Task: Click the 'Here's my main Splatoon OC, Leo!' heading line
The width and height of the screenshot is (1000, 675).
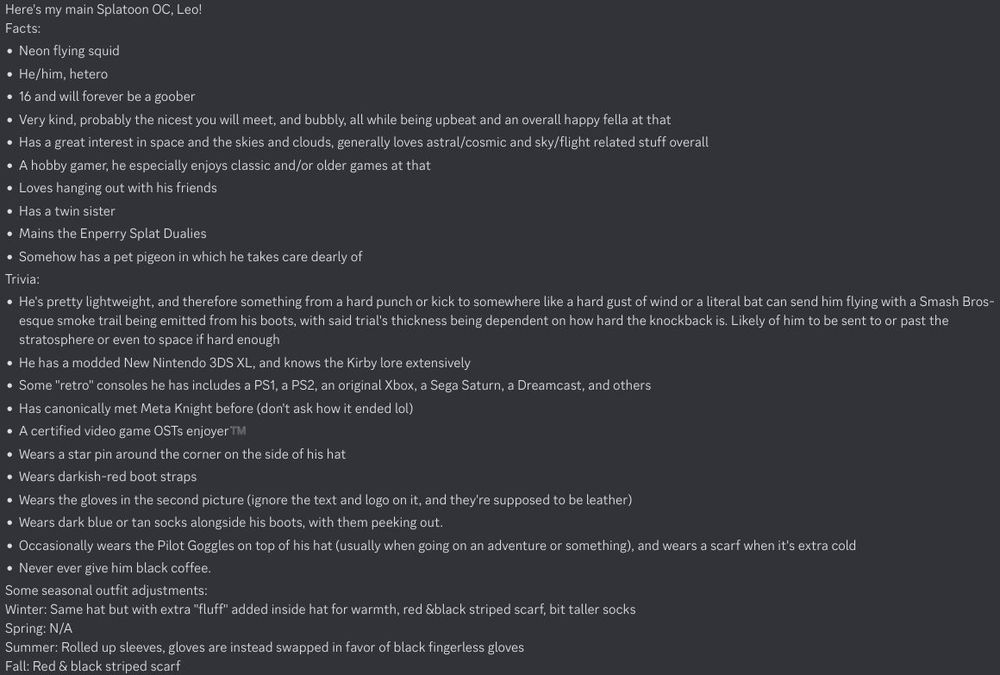Action: click(x=103, y=10)
